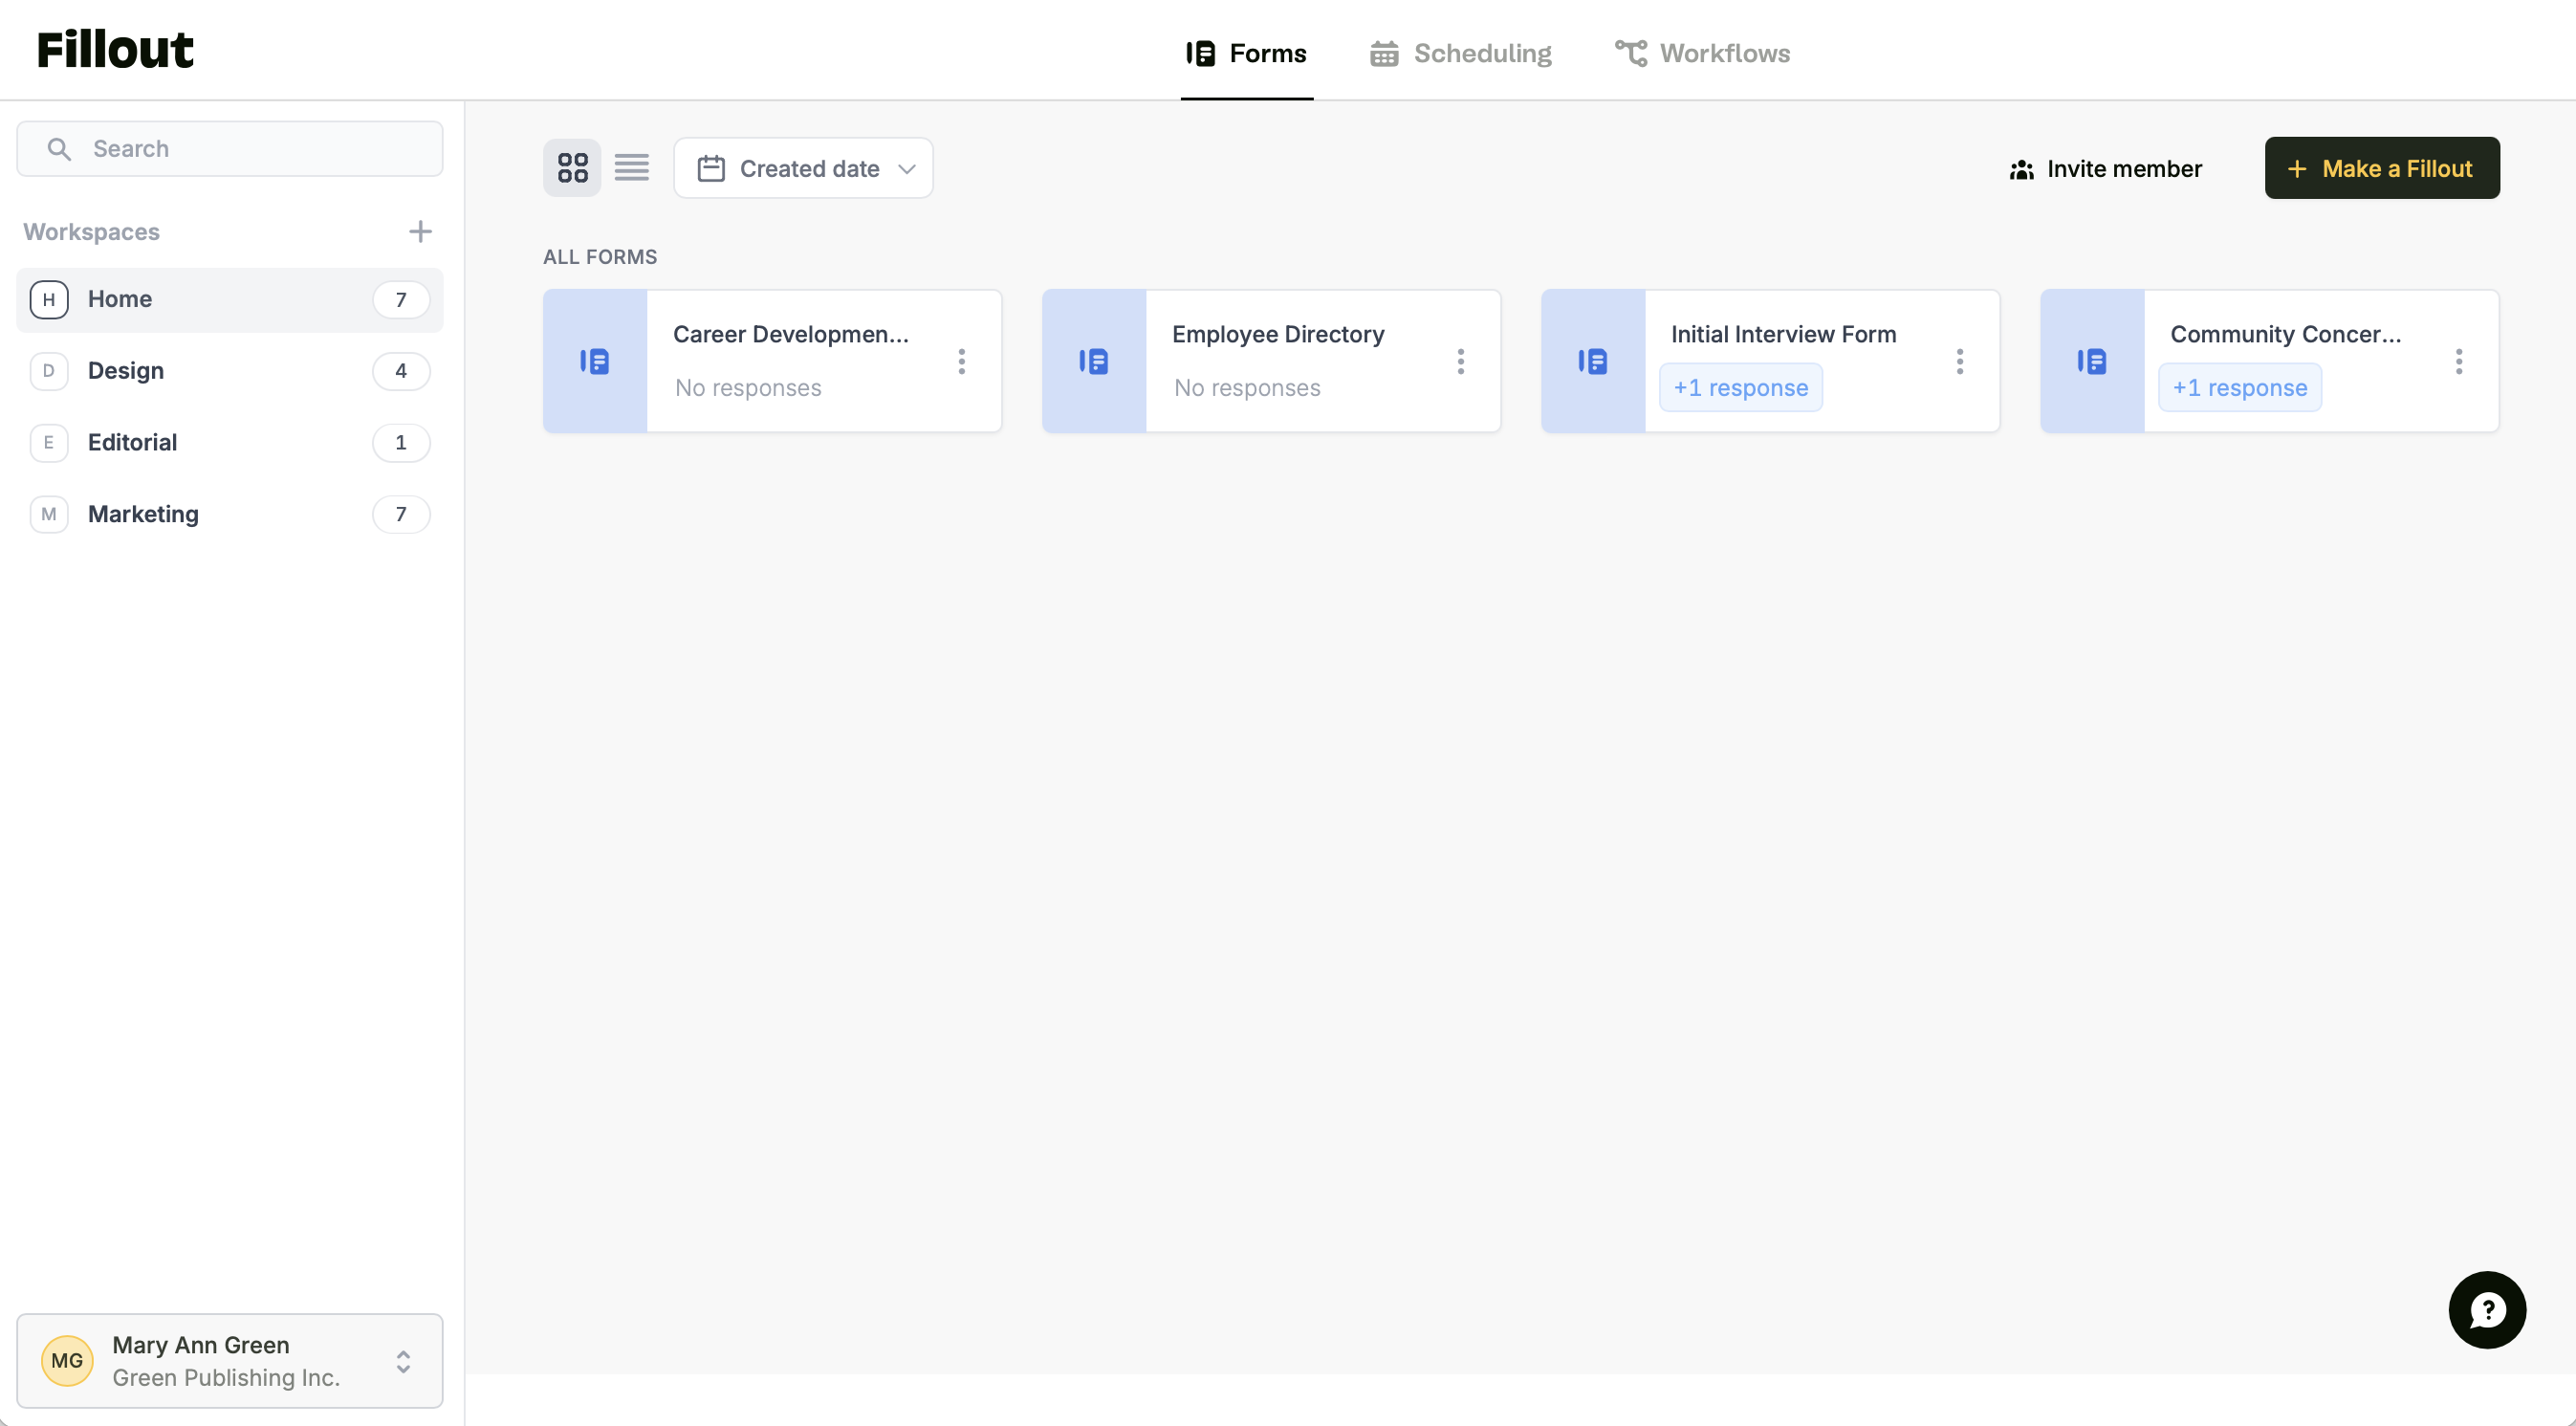Click the E badge icon for Editorial
Viewport: 2576px width, 1426px height.
pyautogui.click(x=49, y=442)
